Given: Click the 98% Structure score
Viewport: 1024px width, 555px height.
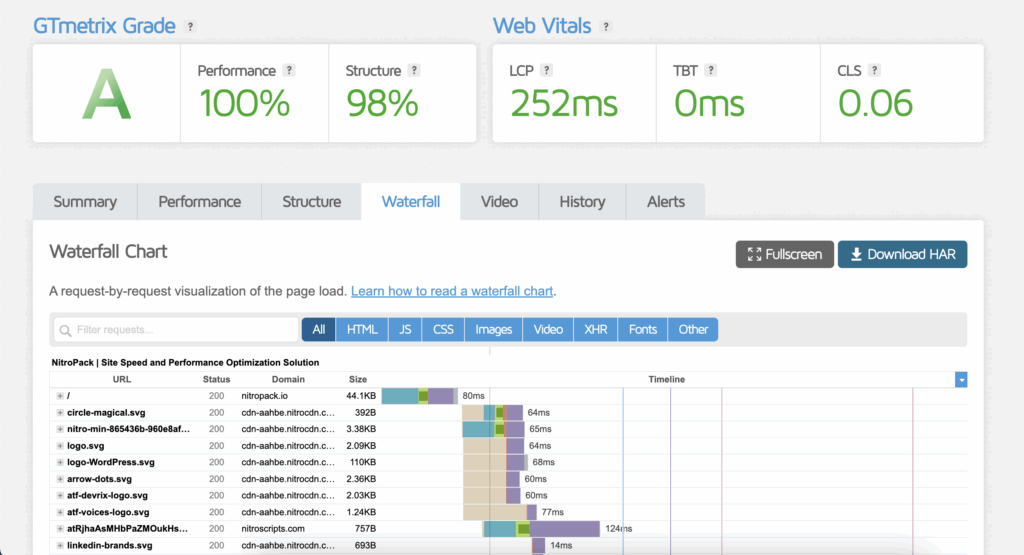Looking at the screenshot, I should 382,104.
